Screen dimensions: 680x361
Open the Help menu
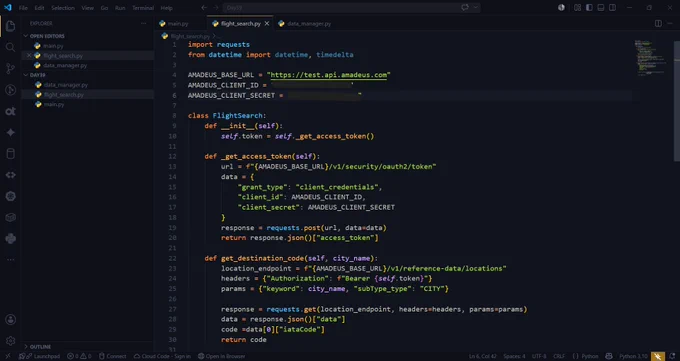pyautogui.click(x=166, y=8)
